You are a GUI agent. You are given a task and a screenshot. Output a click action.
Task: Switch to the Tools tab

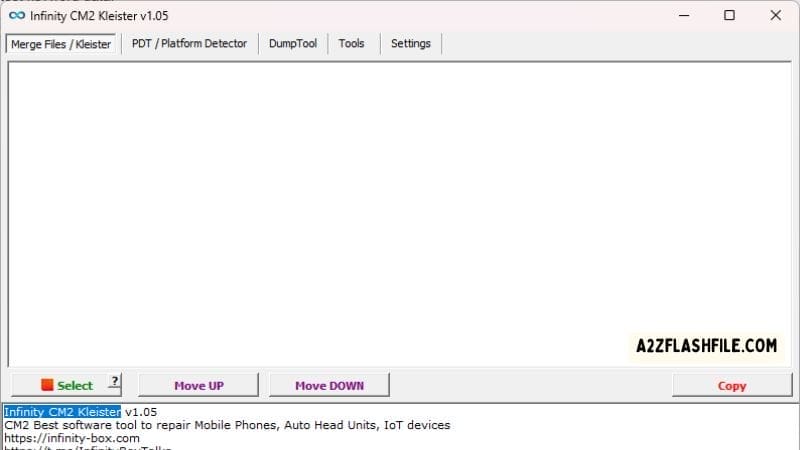click(x=351, y=44)
